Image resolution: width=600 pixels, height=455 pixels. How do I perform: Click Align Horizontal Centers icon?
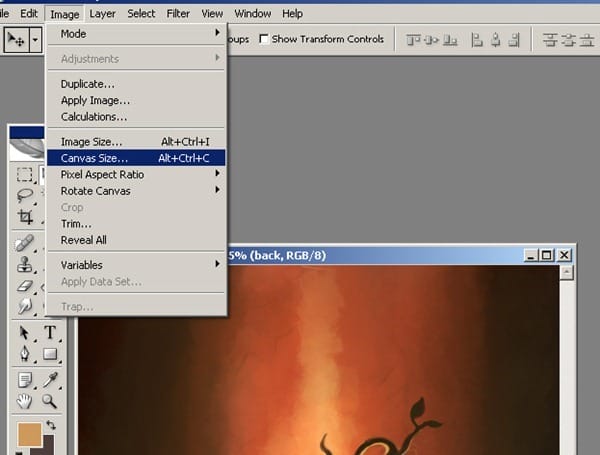(x=496, y=39)
